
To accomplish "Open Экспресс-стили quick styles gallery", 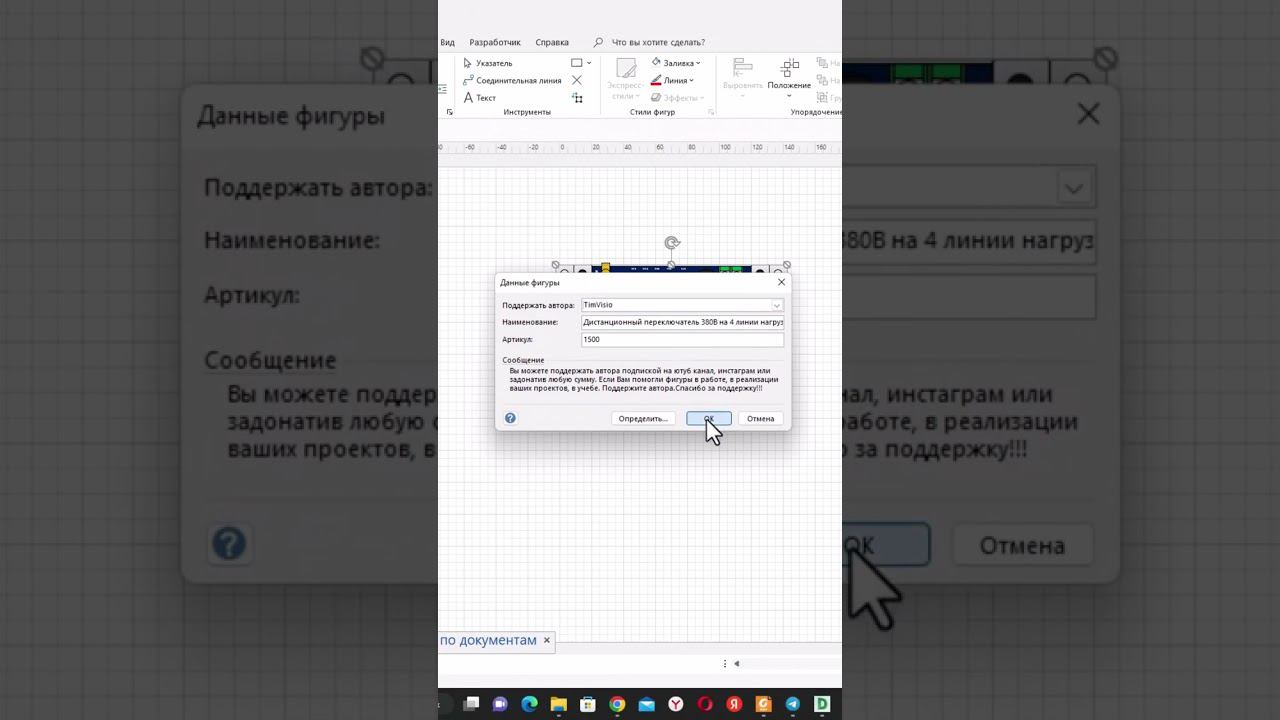I will (626, 80).
